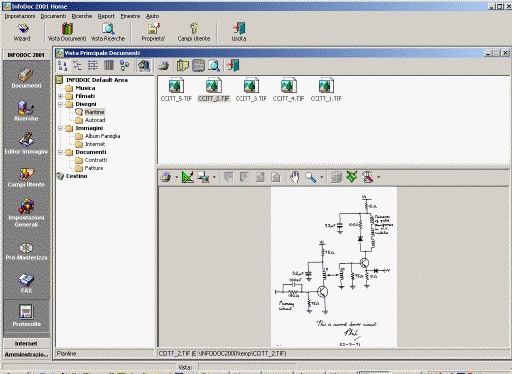Click the Campi Utente key icon
Image resolution: width=512 pixels, height=374 pixels.
click(194, 28)
